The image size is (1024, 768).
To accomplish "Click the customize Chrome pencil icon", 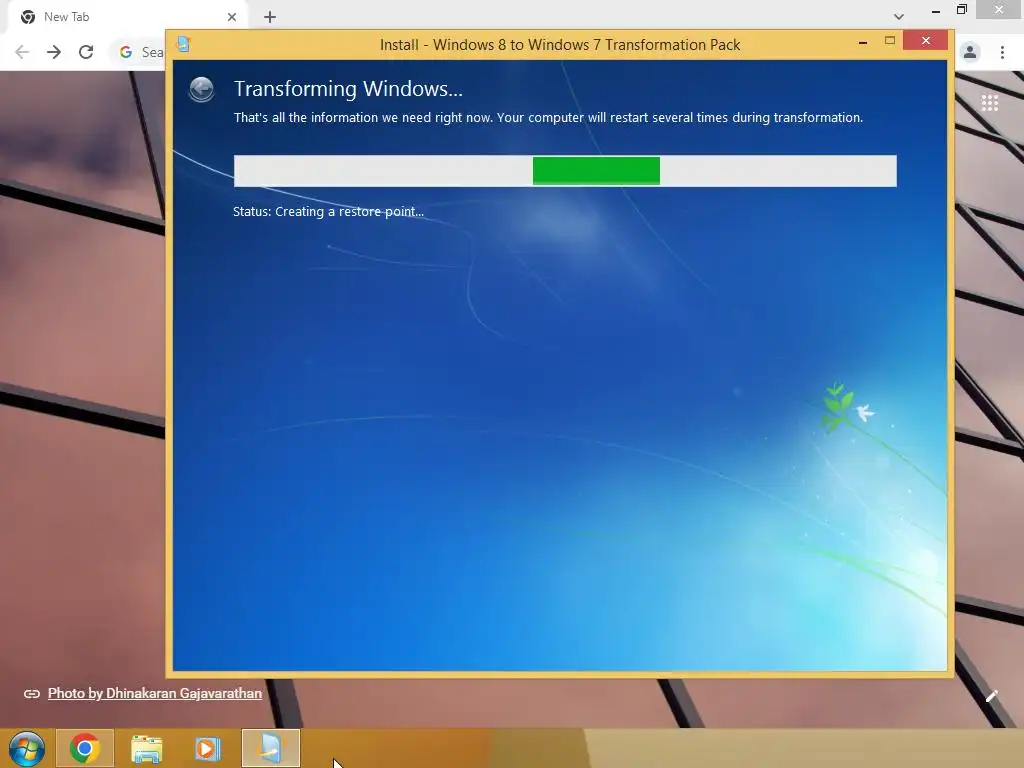I will [x=991, y=696].
